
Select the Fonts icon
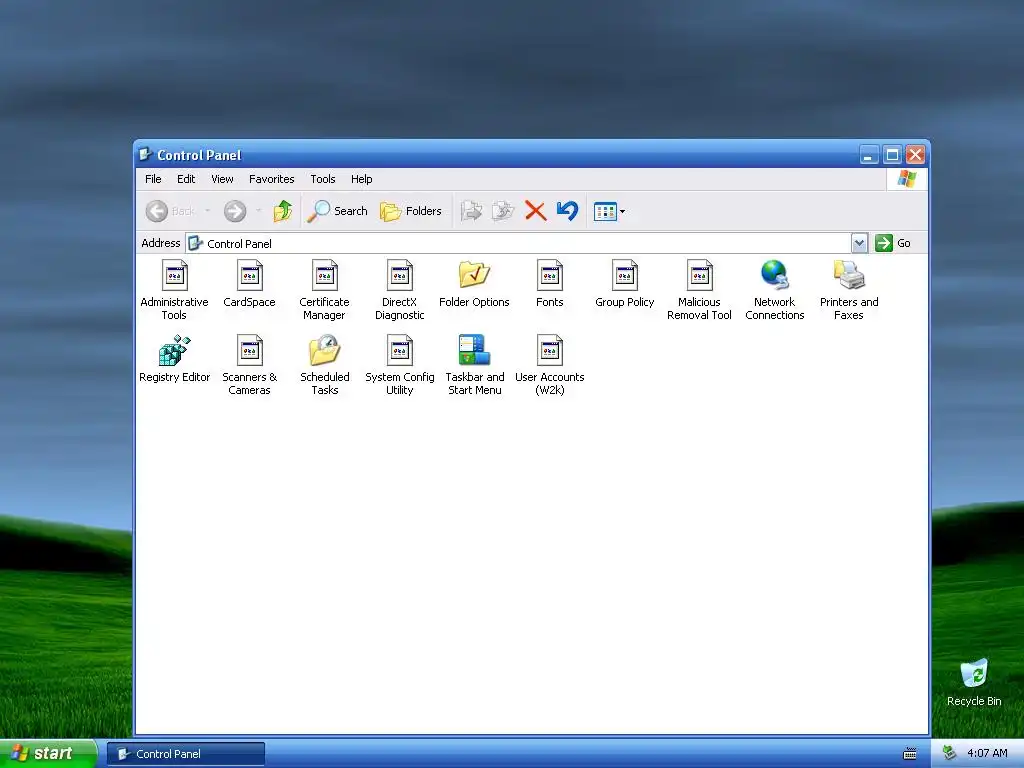coord(550,275)
